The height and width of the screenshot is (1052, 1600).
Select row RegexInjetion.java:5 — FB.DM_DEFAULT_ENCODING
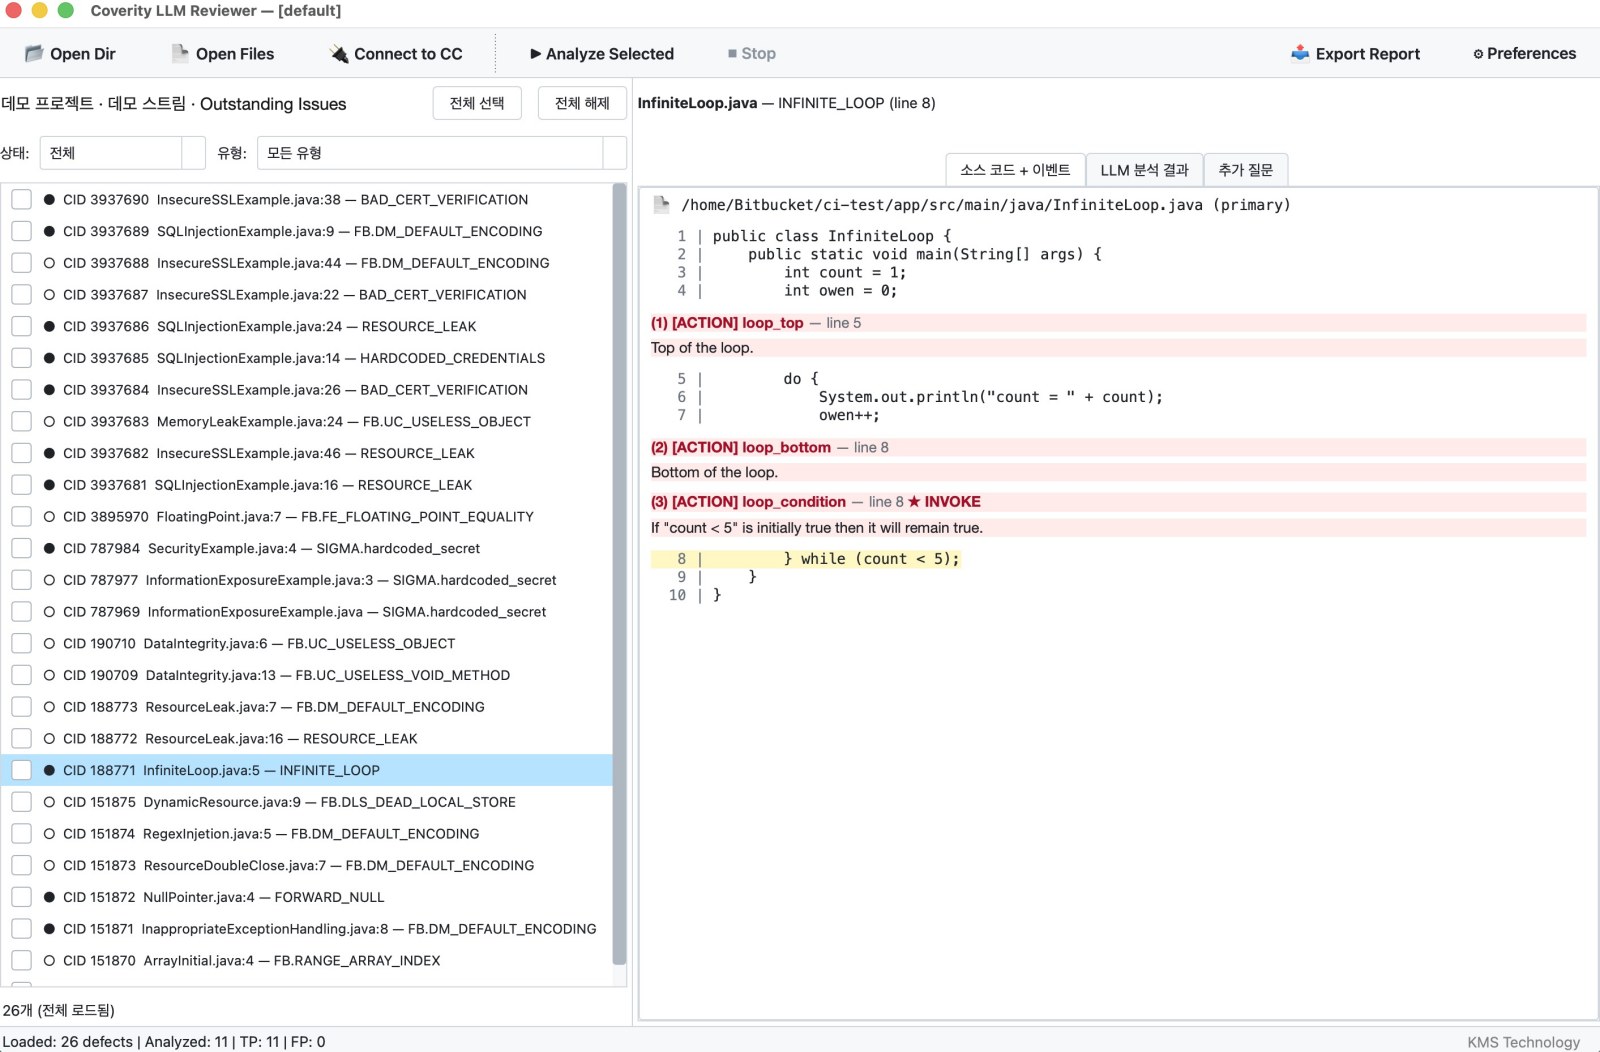click(x=306, y=834)
